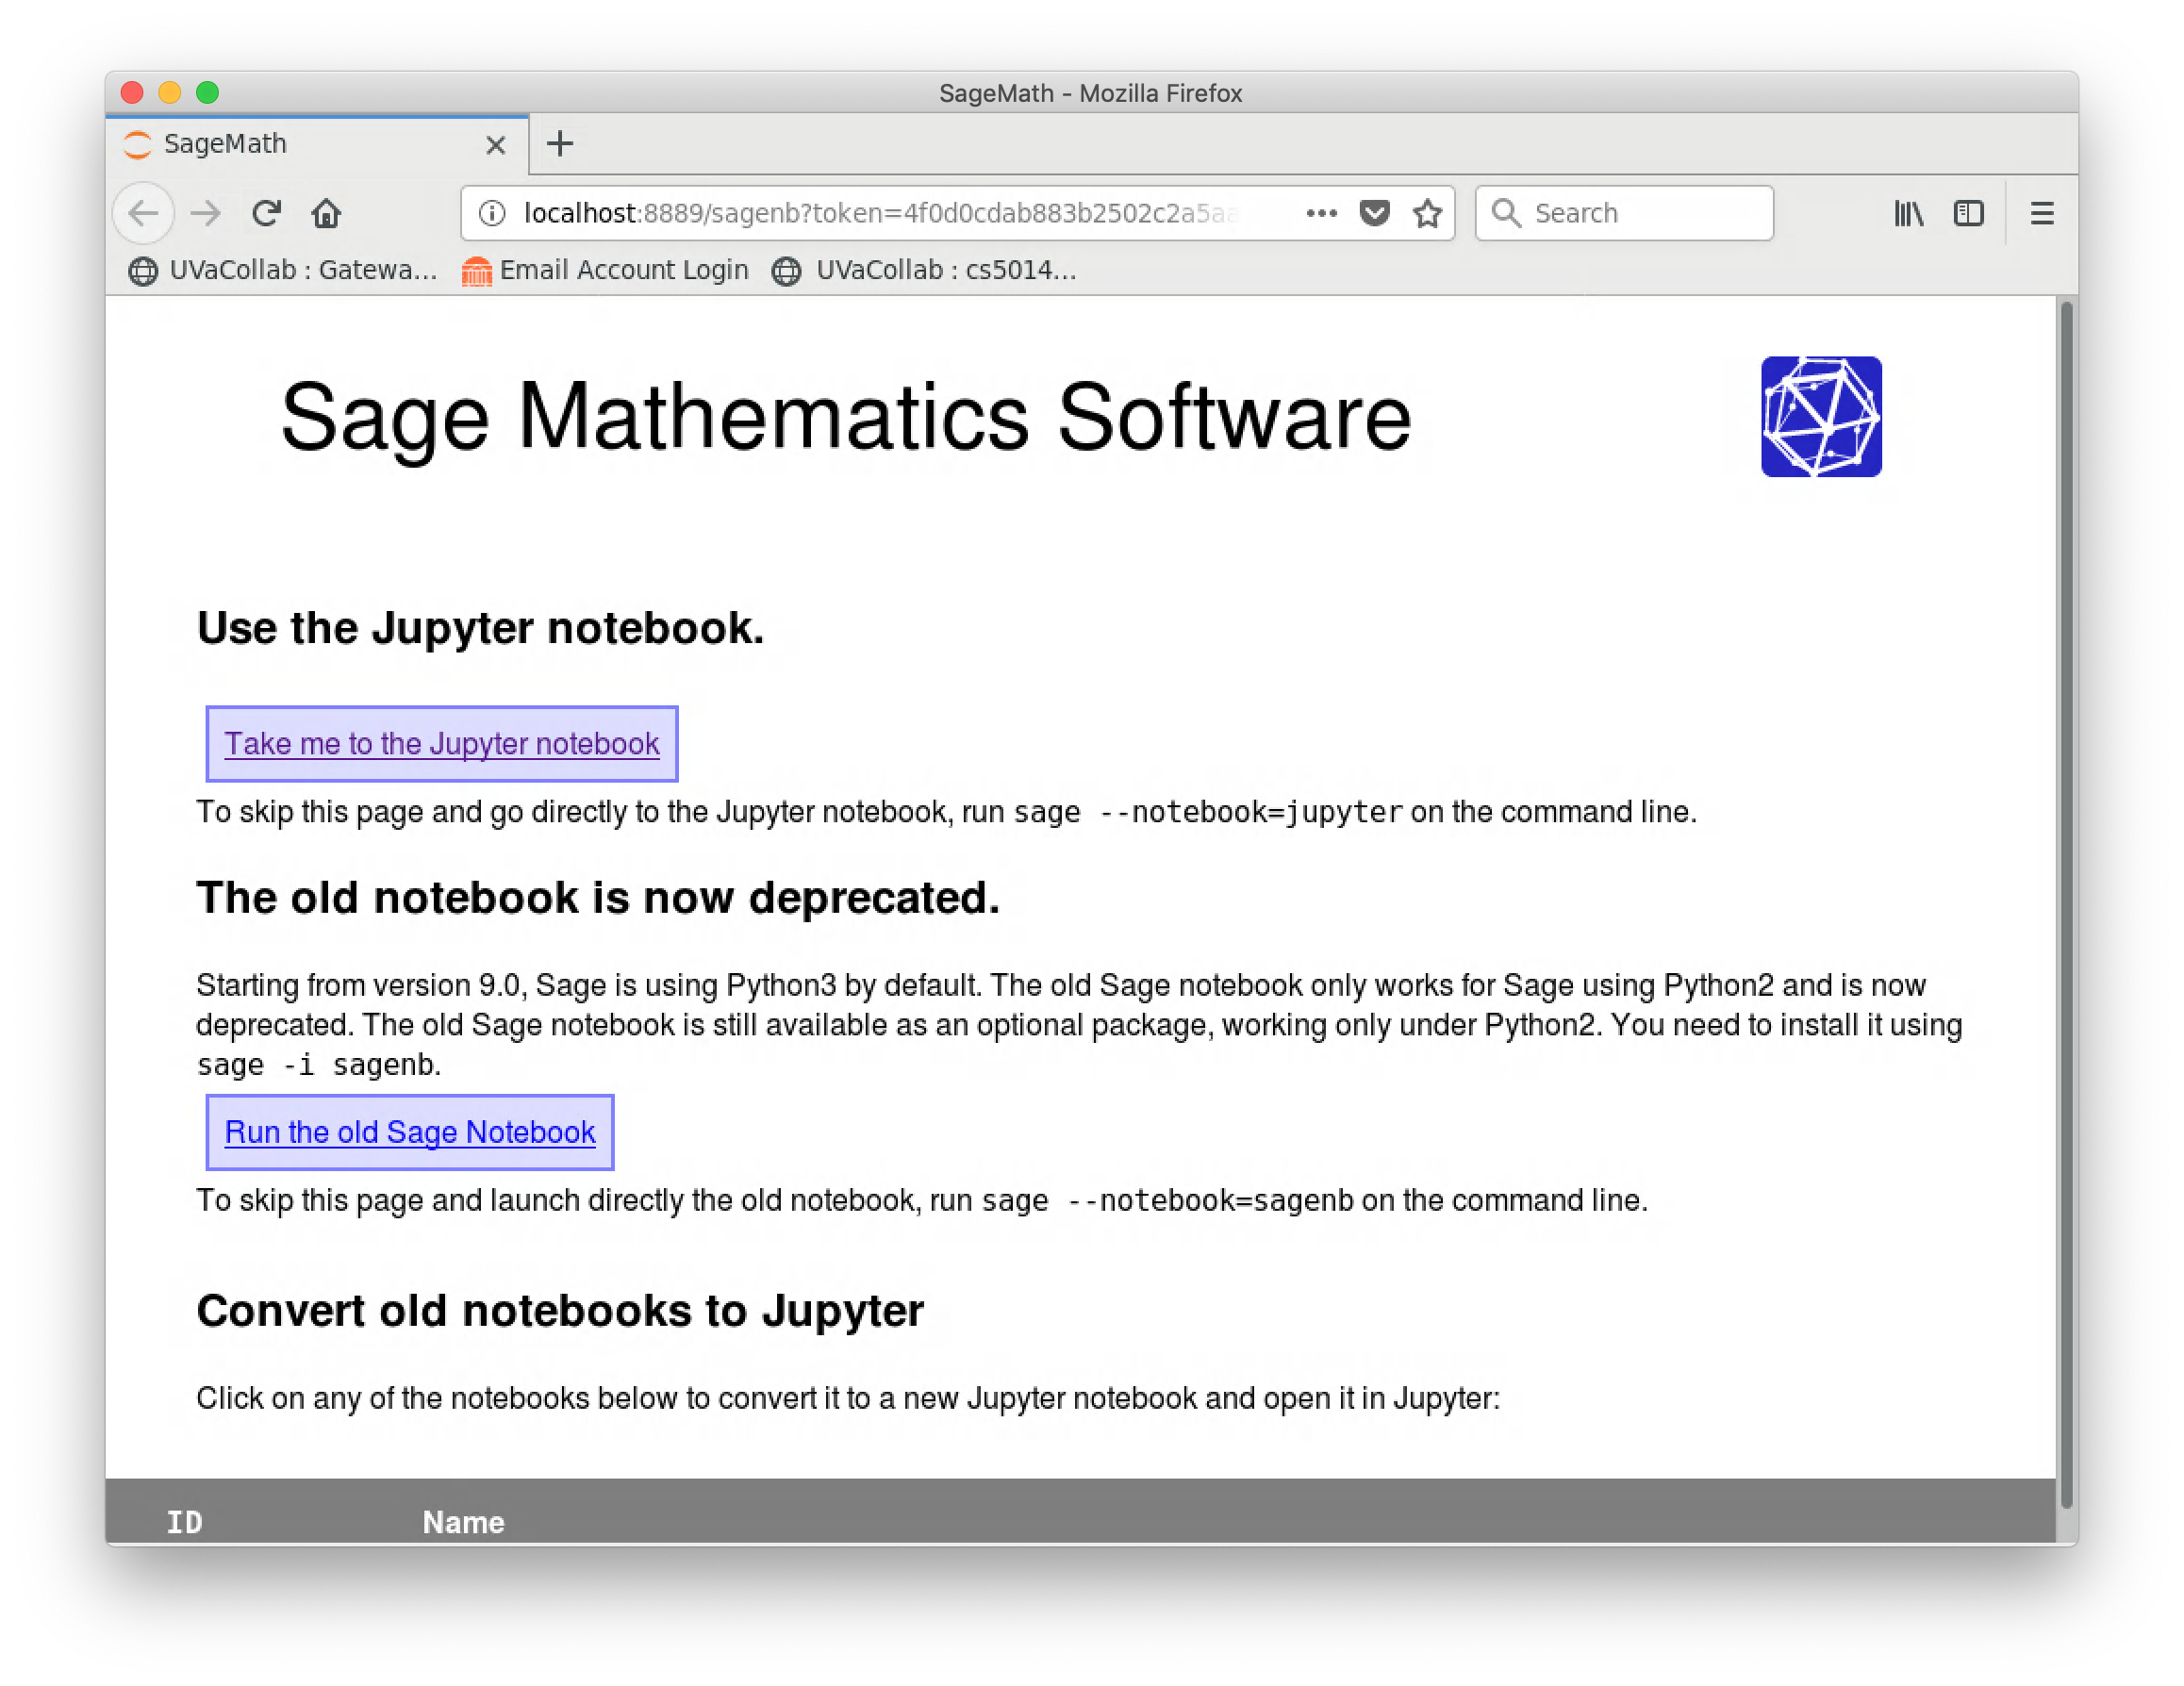Screen dimensions: 2184x1686
Task: Click the browser back arrow button
Action: [x=144, y=213]
